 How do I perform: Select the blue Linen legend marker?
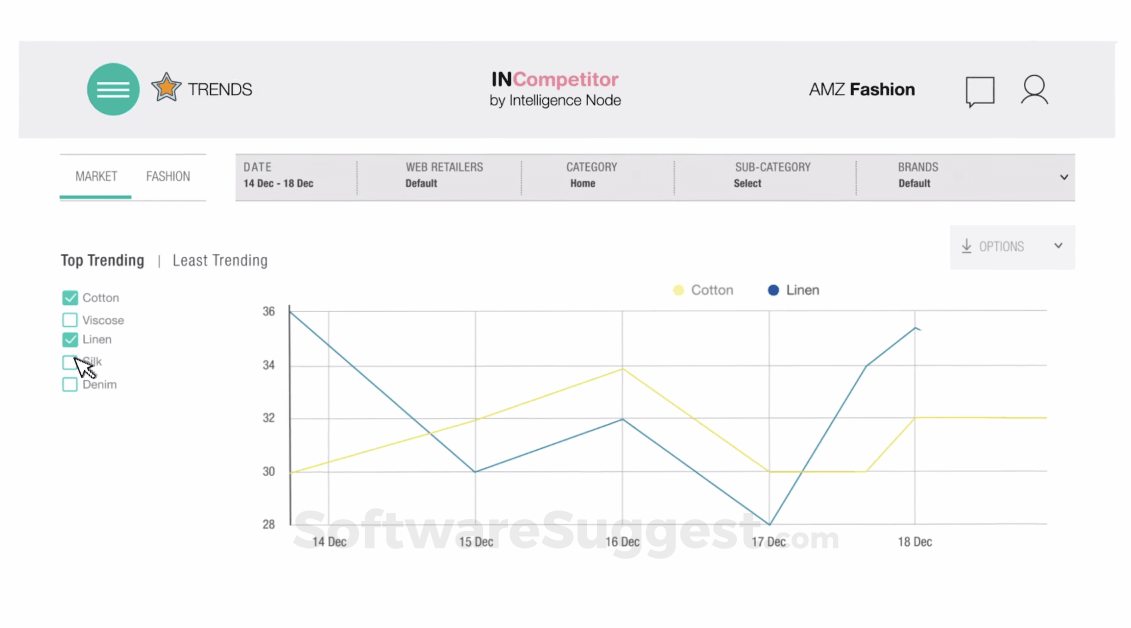(x=770, y=290)
